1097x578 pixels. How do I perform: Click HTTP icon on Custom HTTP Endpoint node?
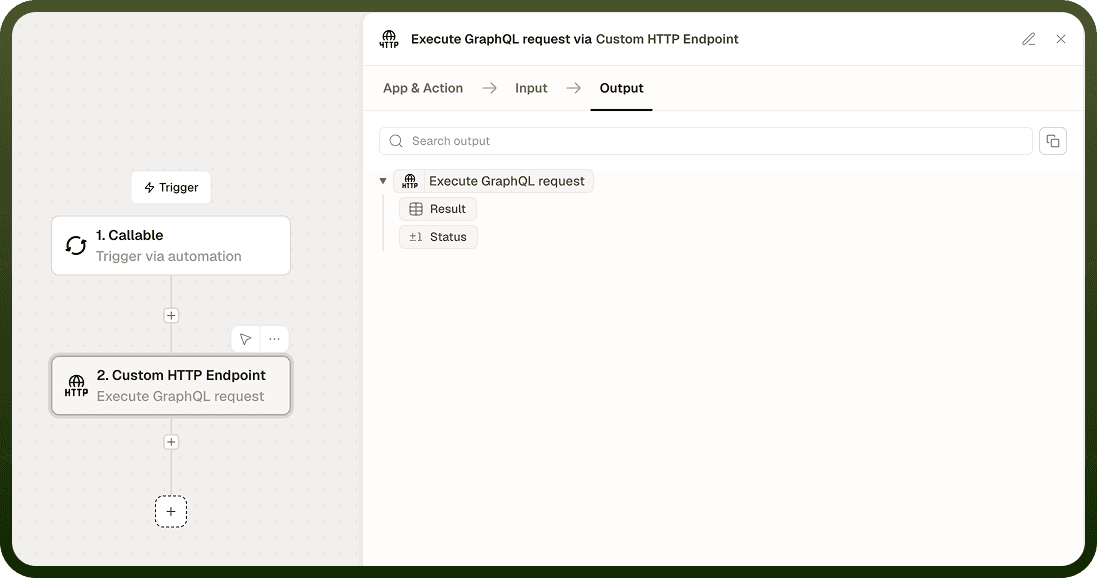[76, 386]
